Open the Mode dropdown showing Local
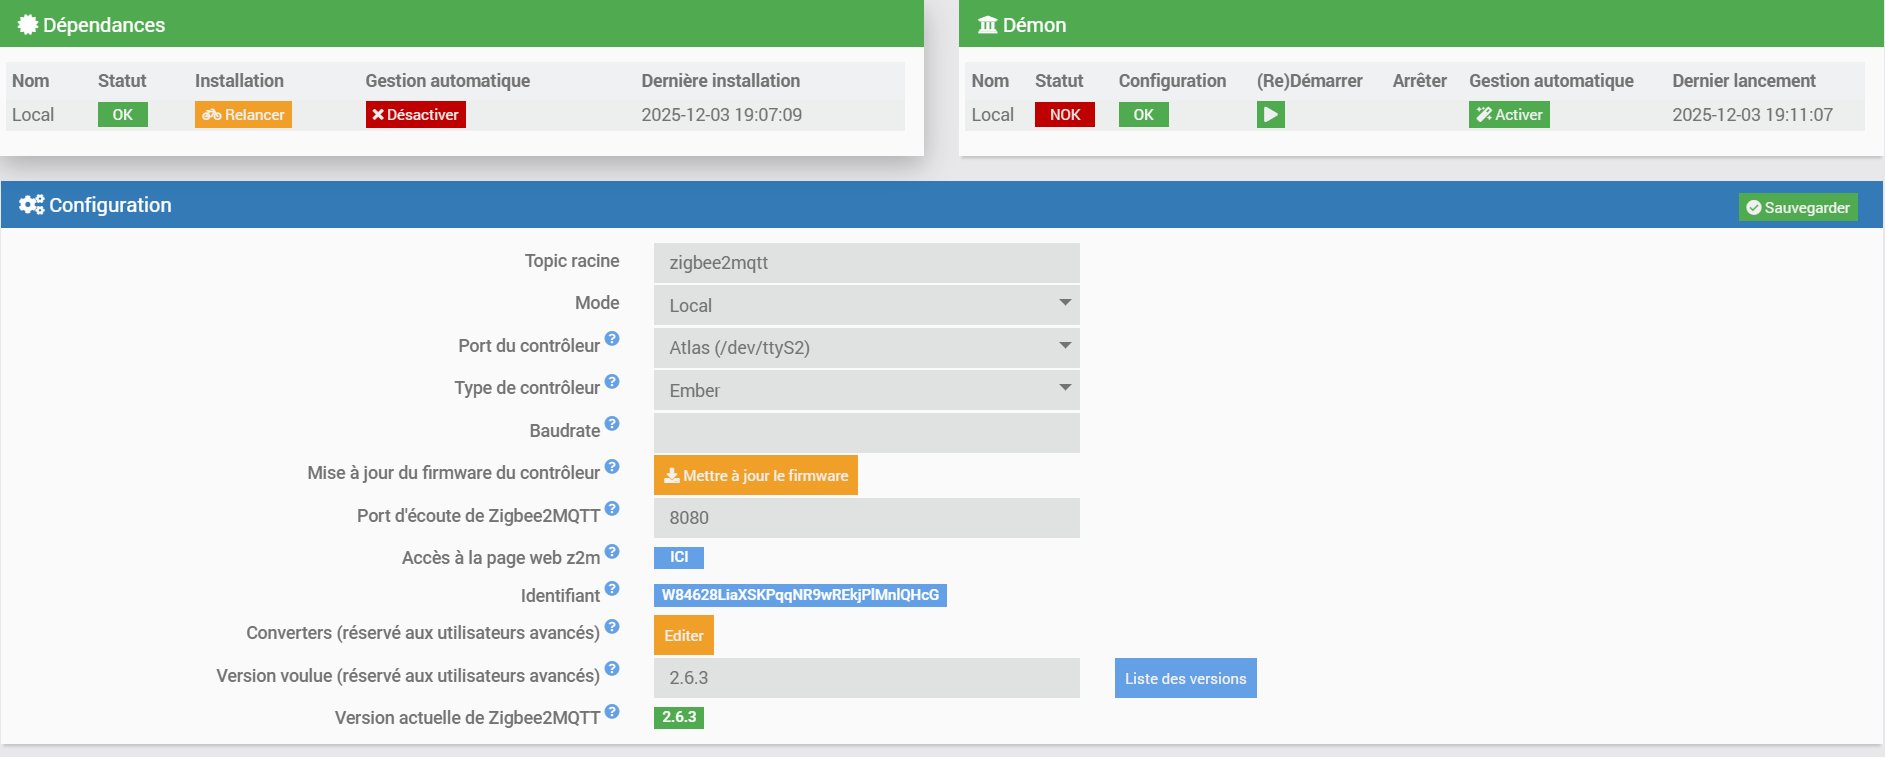 [x=866, y=305]
